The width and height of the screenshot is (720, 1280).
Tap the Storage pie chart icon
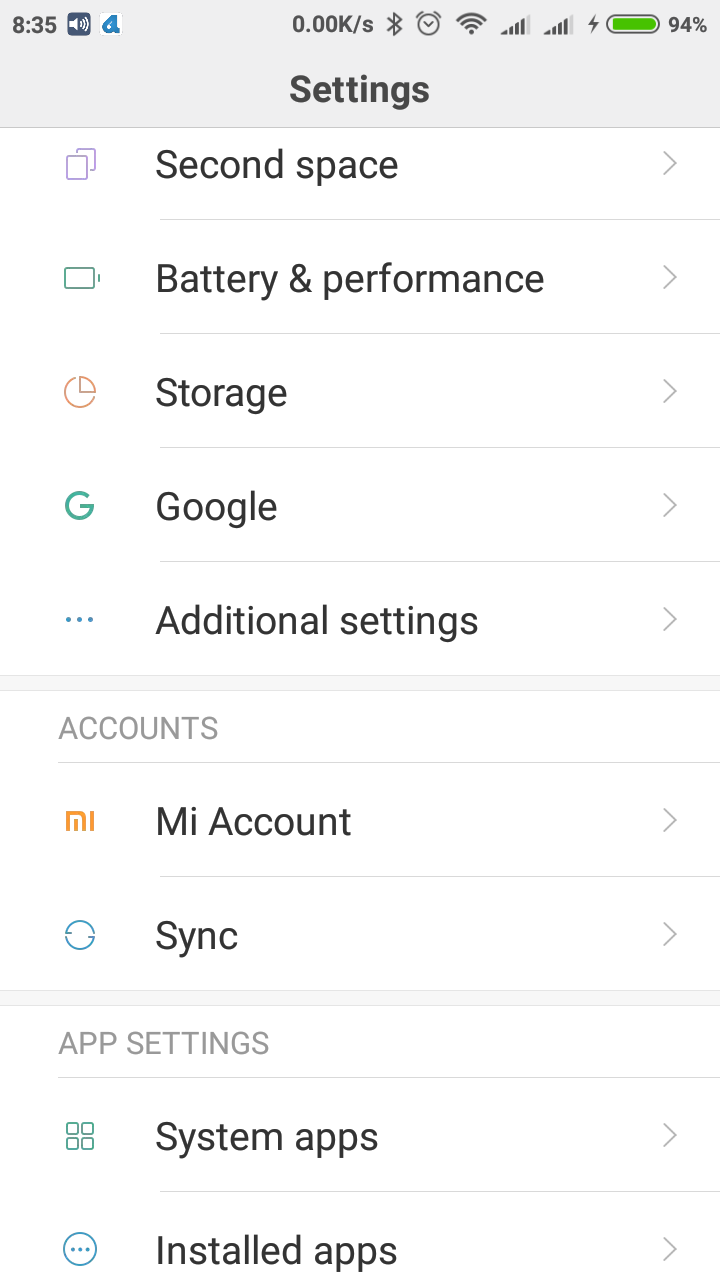(x=80, y=392)
